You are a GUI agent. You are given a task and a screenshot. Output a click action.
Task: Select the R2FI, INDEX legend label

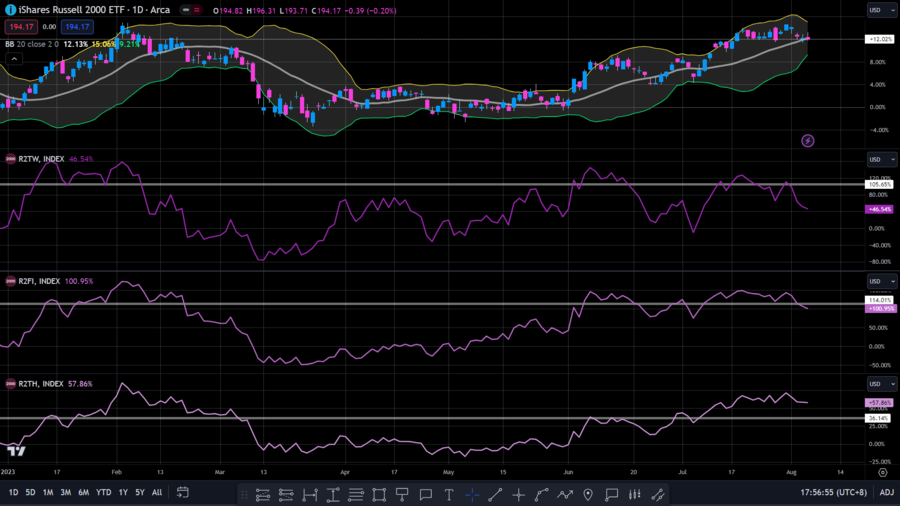[39, 281]
